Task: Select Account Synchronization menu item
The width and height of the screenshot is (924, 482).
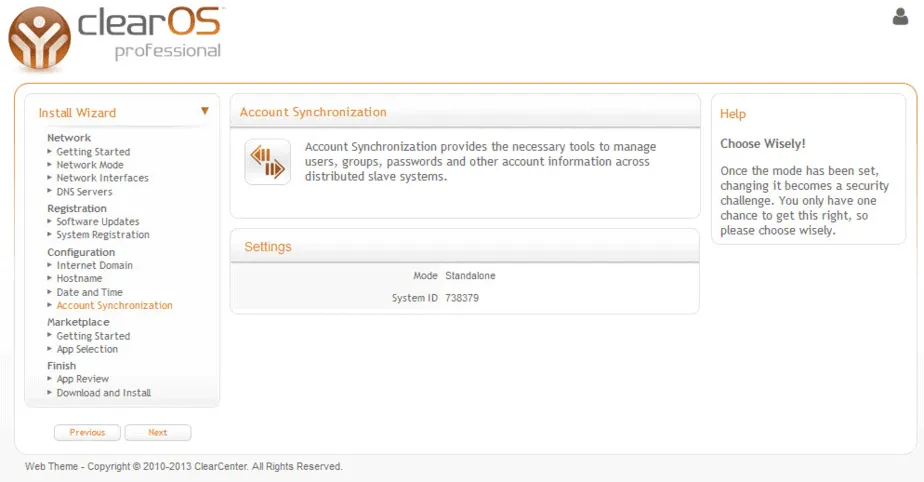Action: tap(114, 306)
